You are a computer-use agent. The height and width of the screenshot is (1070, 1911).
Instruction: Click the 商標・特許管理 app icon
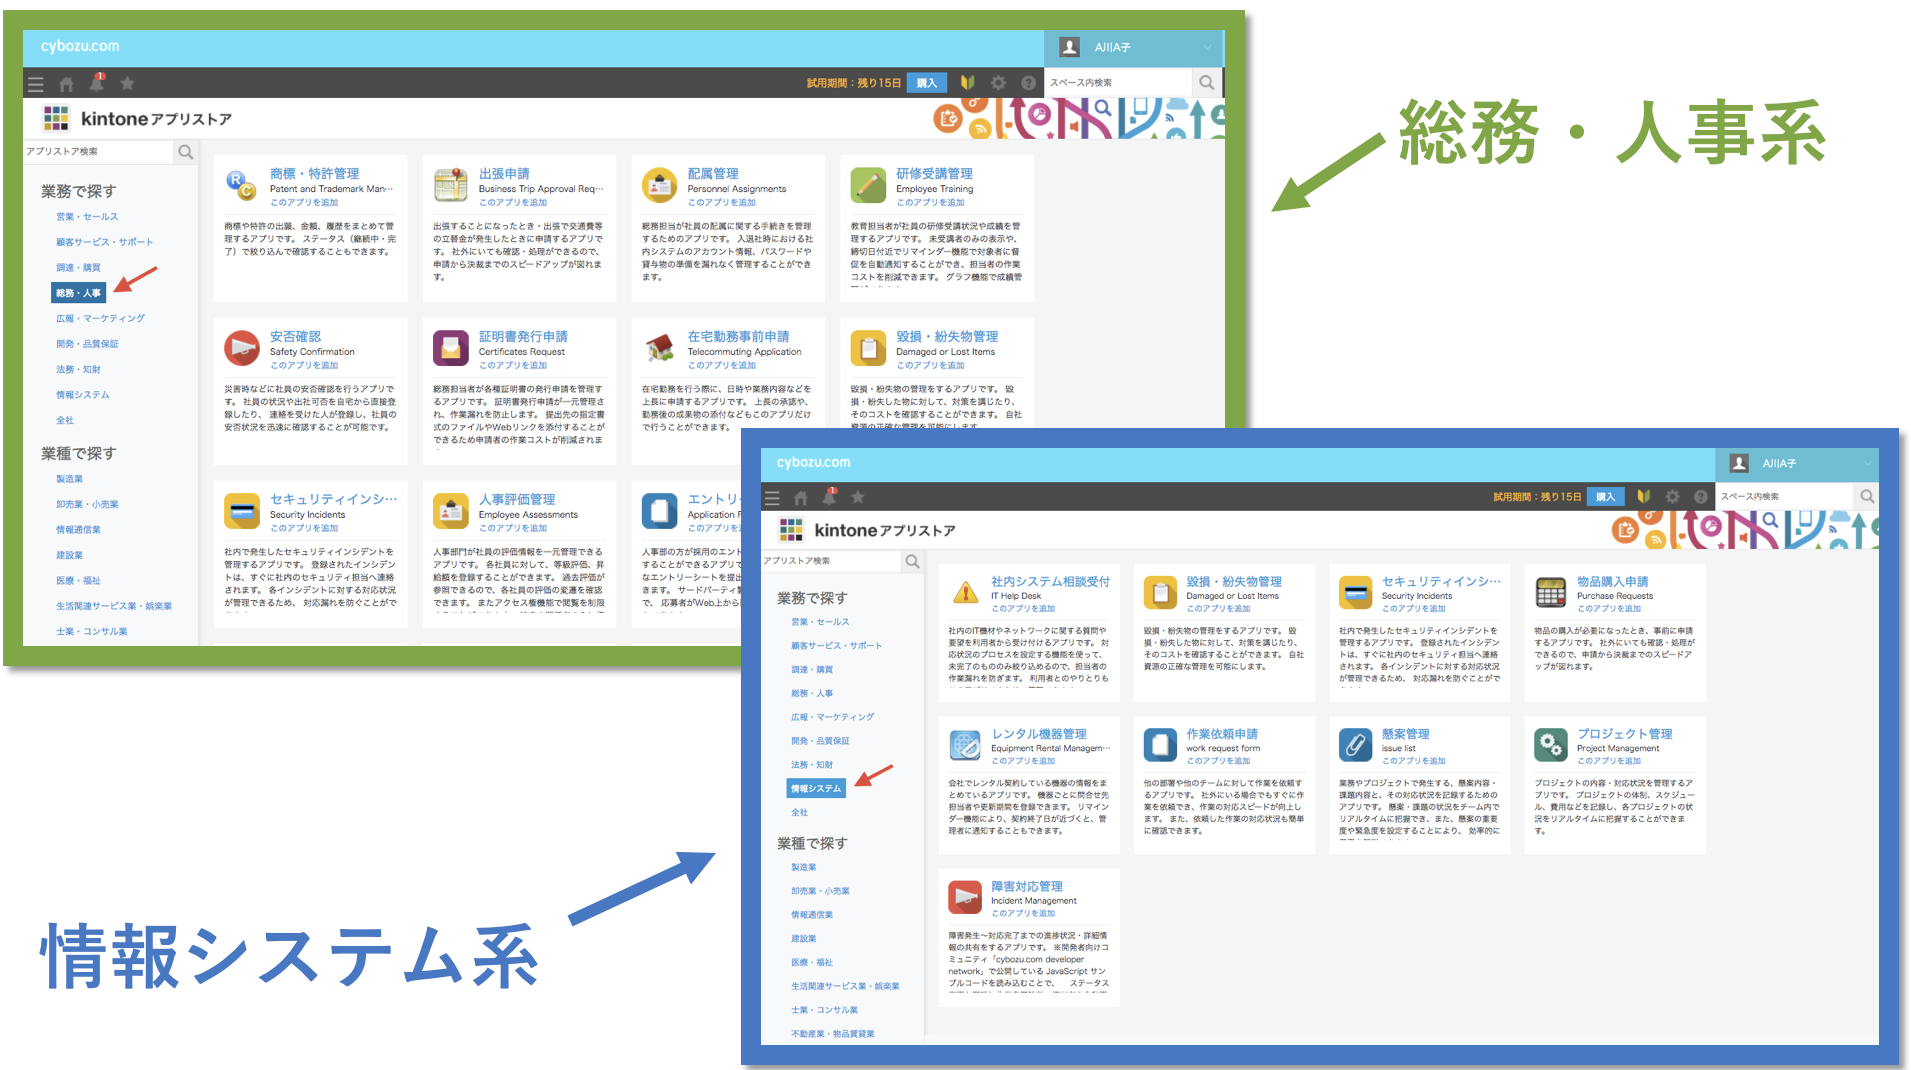pos(241,185)
